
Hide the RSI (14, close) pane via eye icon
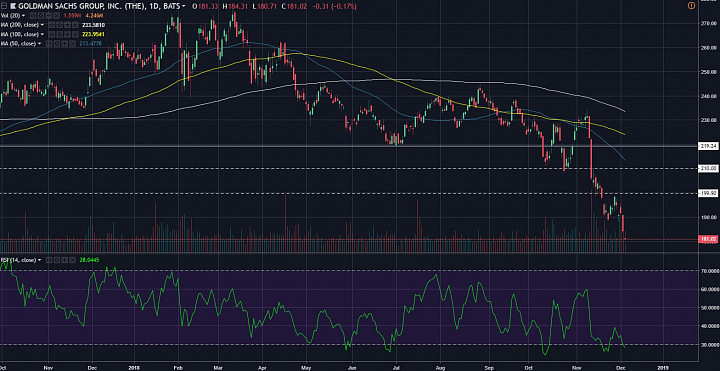pyautogui.click(x=49, y=260)
